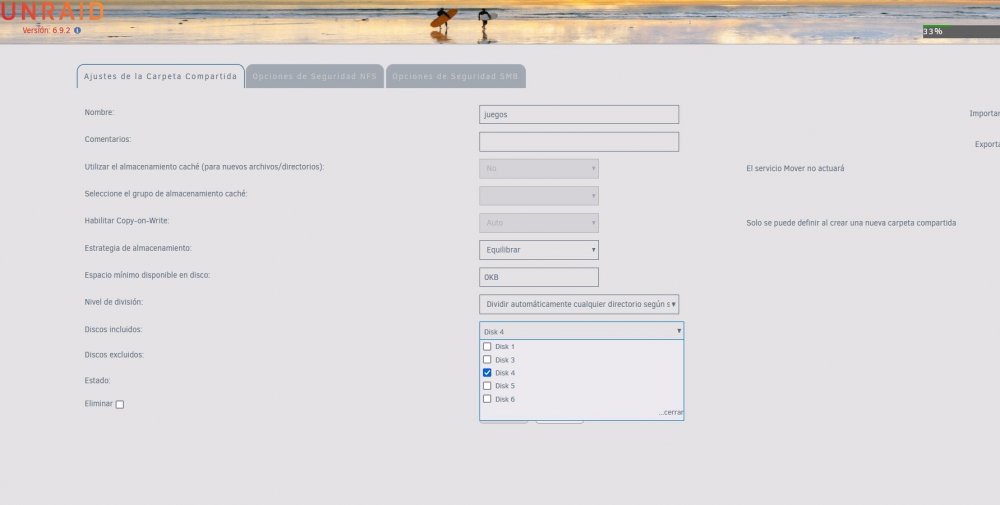Viewport: 1000px width, 505px height.
Task: Switch to Opciones de Seguridad SMB tab
Action: [455, 76]
